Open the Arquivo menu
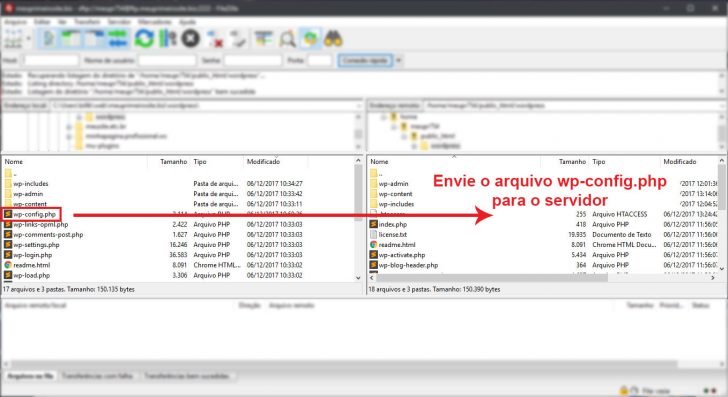Screen dimensions: 728x397 tap(16, 22)
